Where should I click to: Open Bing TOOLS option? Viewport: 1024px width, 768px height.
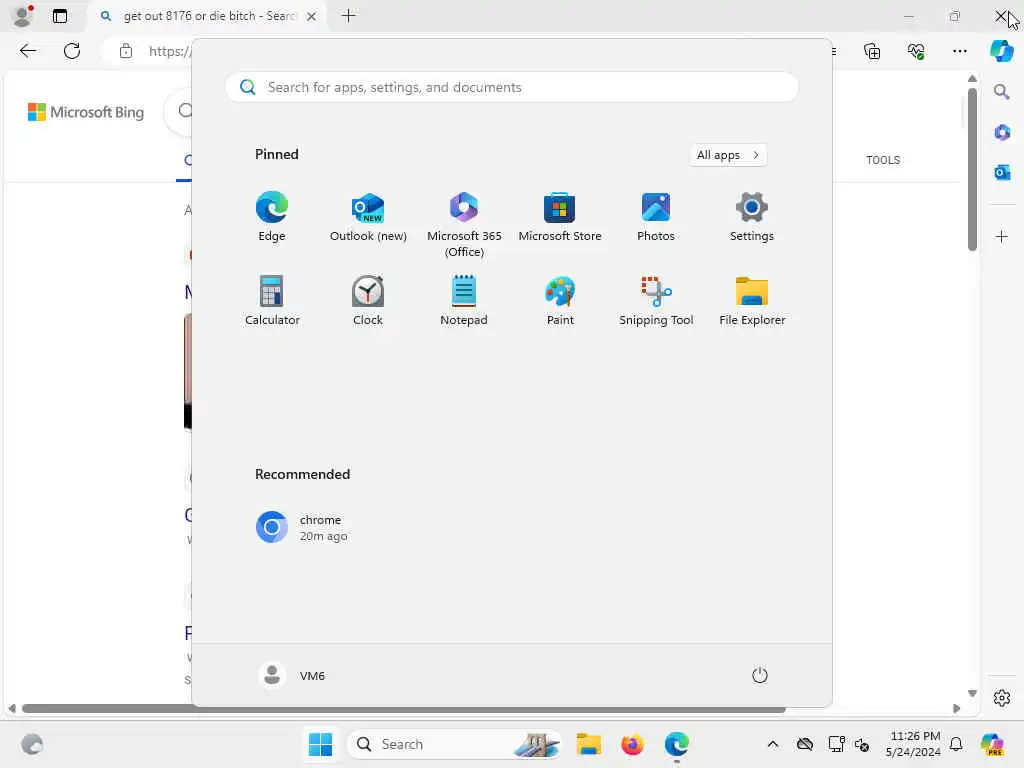[x=883, y=160]
